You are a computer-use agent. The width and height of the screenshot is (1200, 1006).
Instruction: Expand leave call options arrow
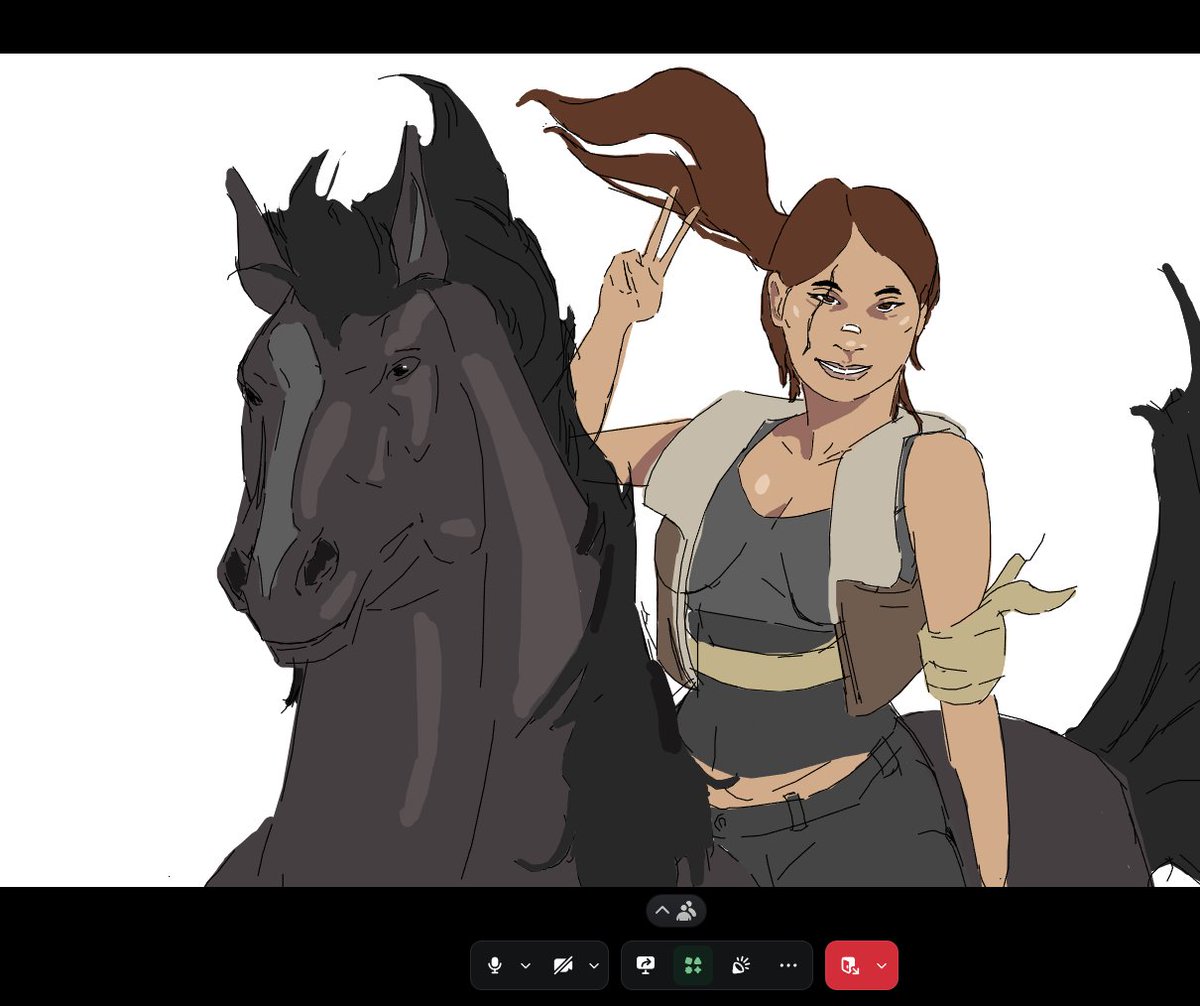pyautogui.click(x=881, y=965)
